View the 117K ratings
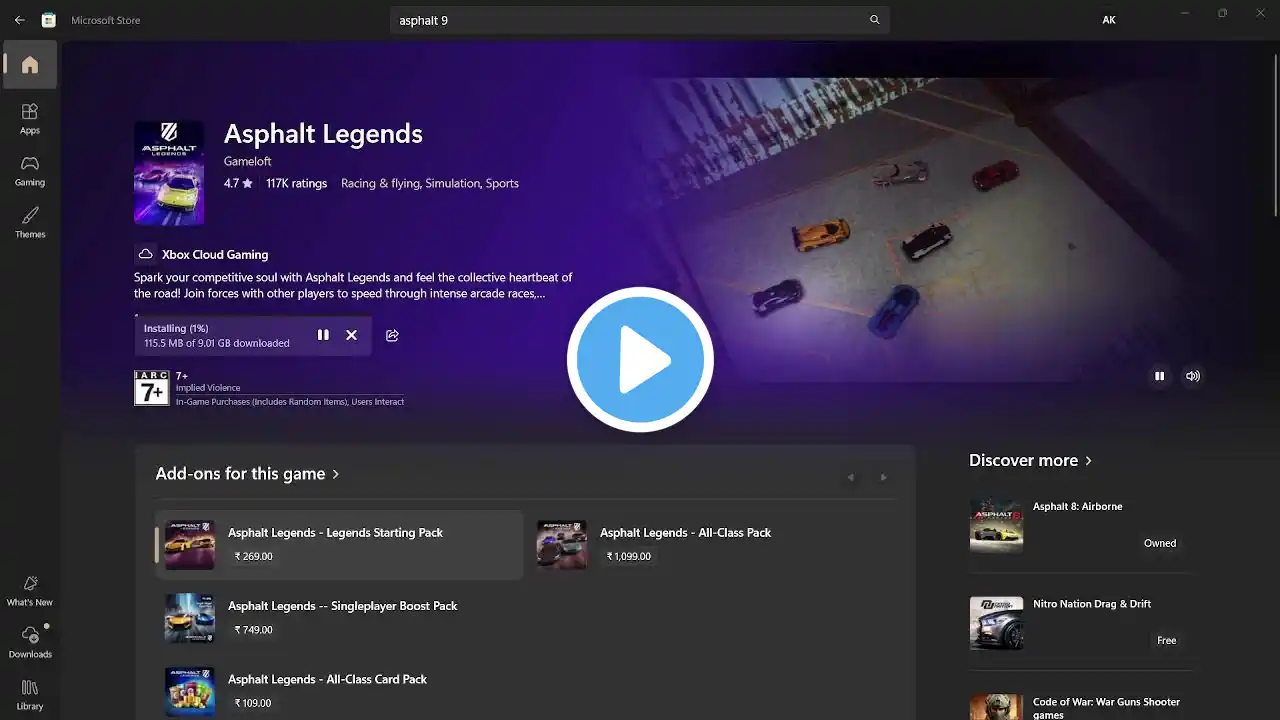This screenshot has width=1280, height=720. point(296,183)
